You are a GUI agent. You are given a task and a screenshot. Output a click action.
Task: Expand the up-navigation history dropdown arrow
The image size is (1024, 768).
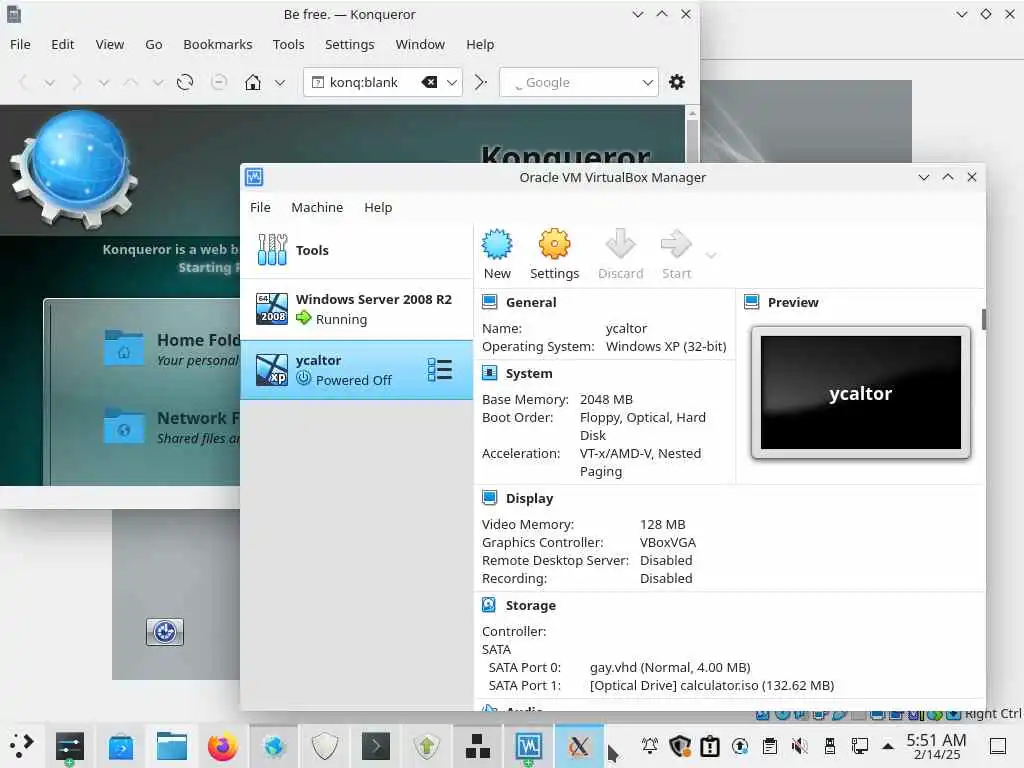pyautogui.click(x=157, y=83)
